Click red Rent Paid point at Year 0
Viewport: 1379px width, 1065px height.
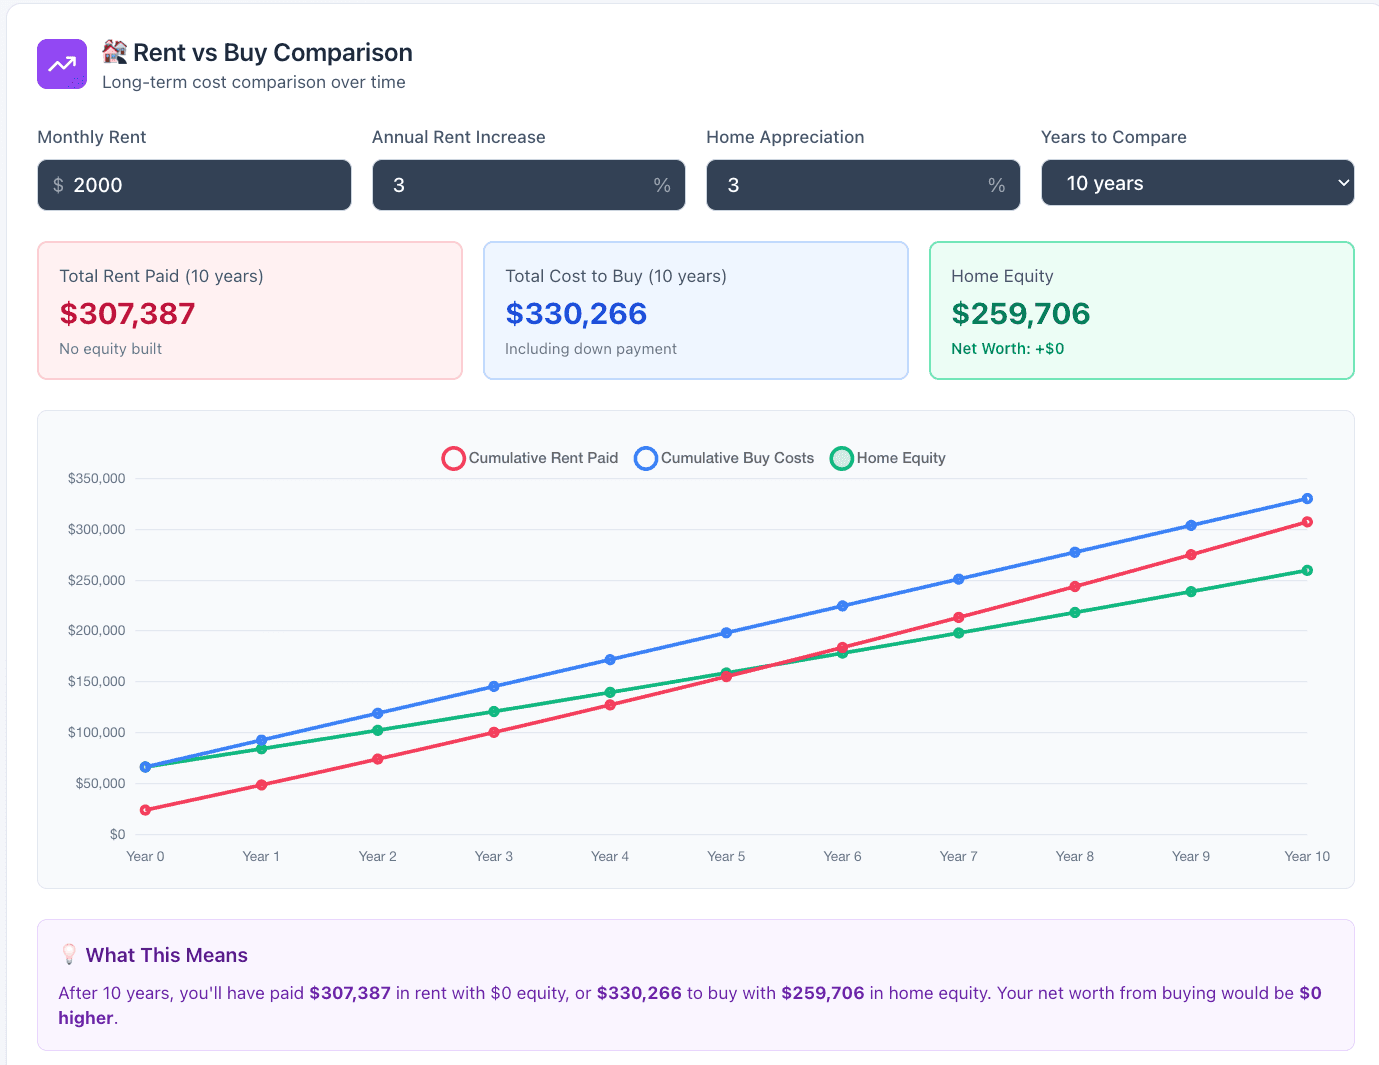click(146, 810)
